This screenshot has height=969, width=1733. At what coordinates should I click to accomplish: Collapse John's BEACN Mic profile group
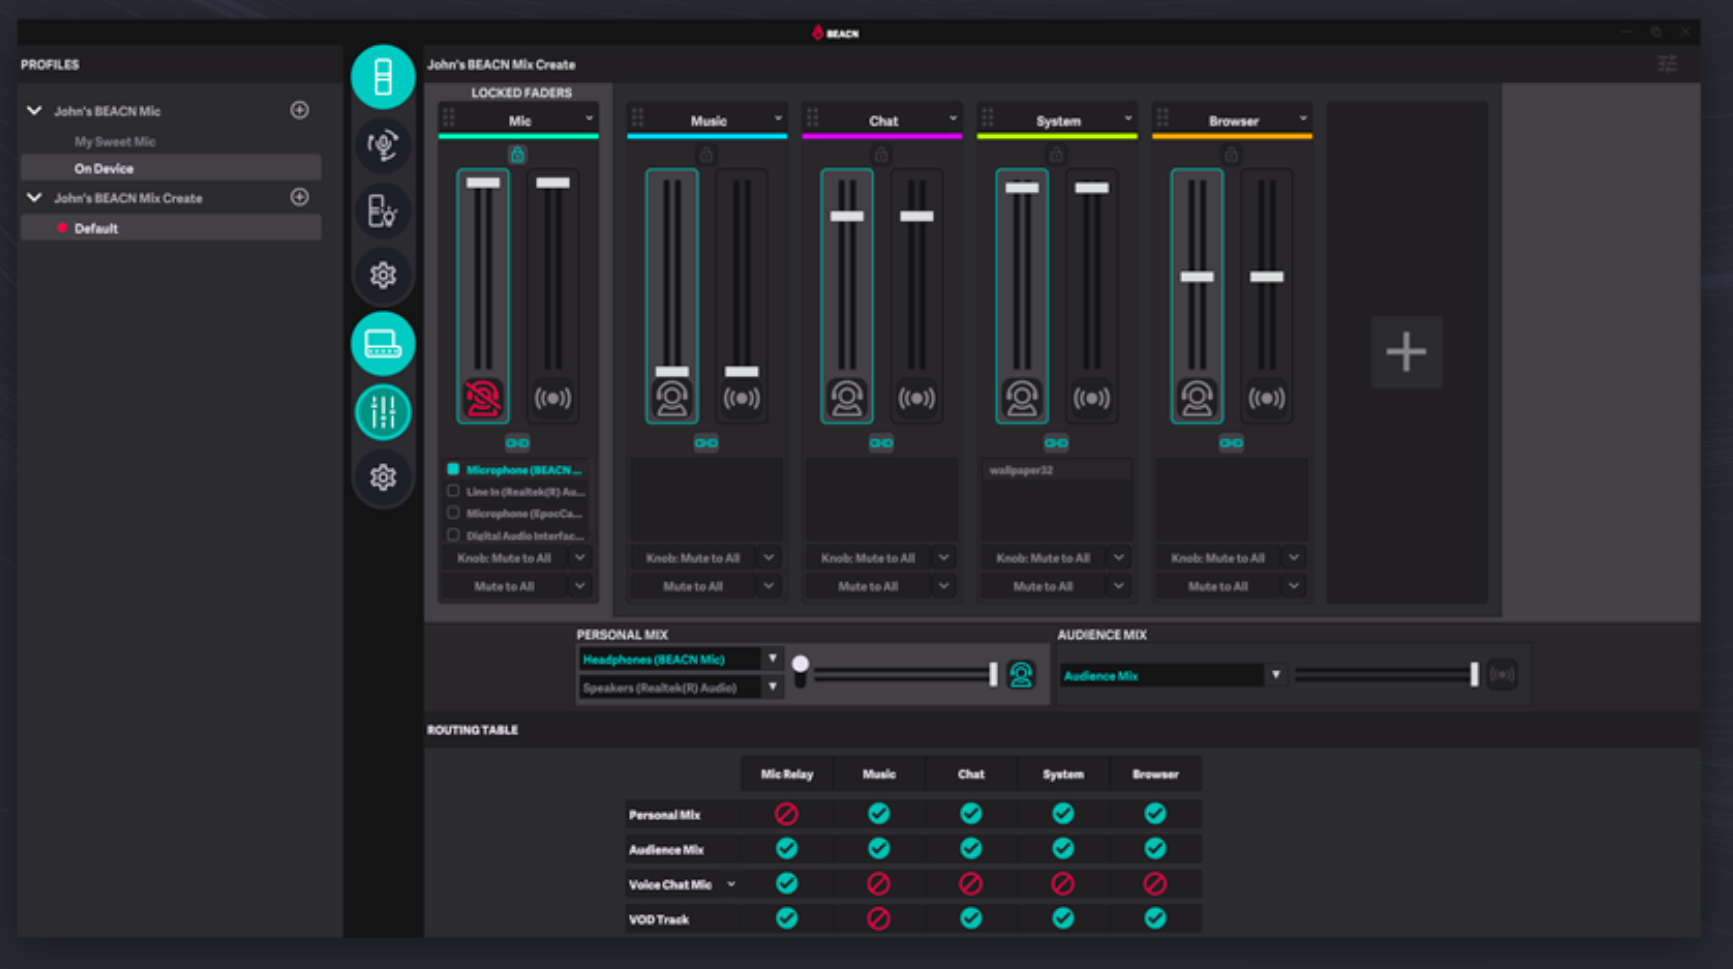click(35, 110)
